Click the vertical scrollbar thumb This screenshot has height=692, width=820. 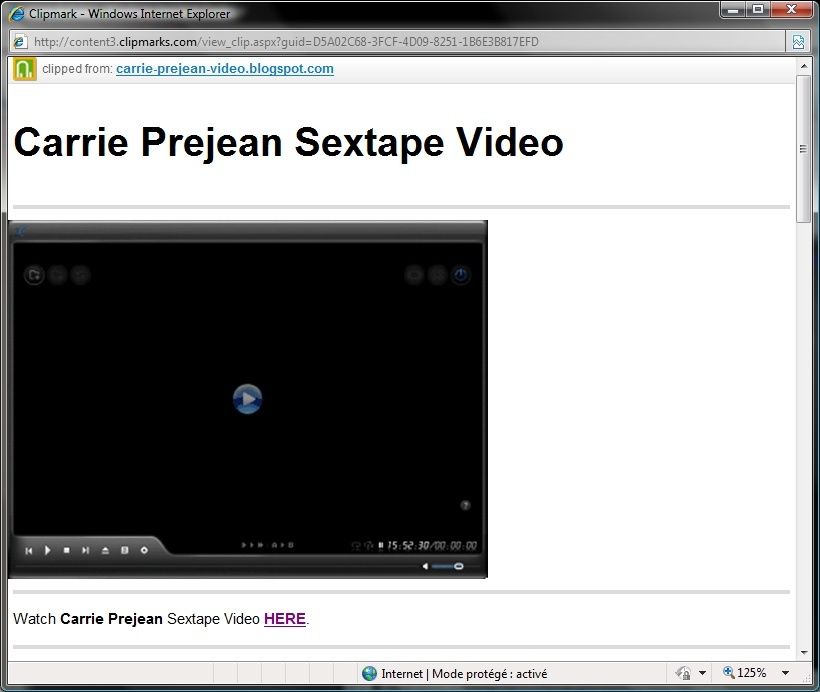click(x=803, y=149)
